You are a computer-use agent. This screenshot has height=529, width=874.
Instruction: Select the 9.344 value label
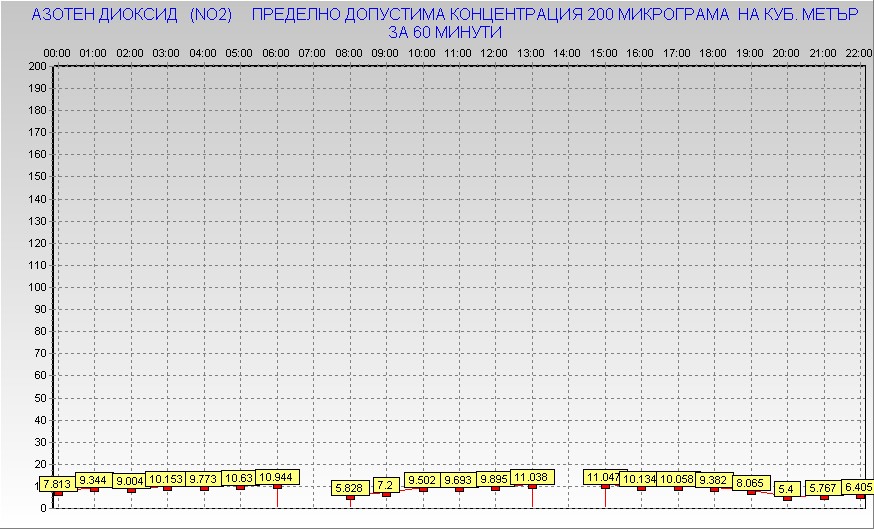coord(94,480)
